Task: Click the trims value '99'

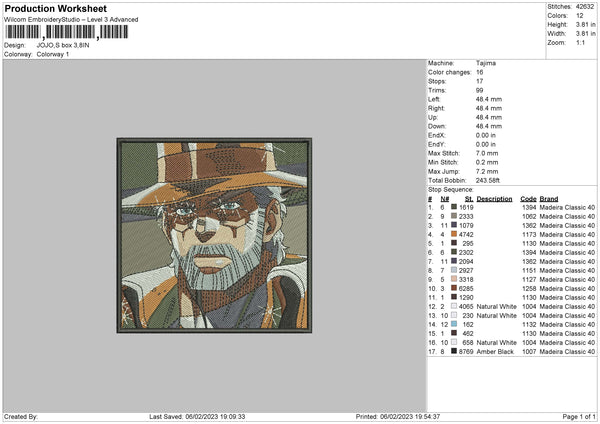Action: [479, 90]
